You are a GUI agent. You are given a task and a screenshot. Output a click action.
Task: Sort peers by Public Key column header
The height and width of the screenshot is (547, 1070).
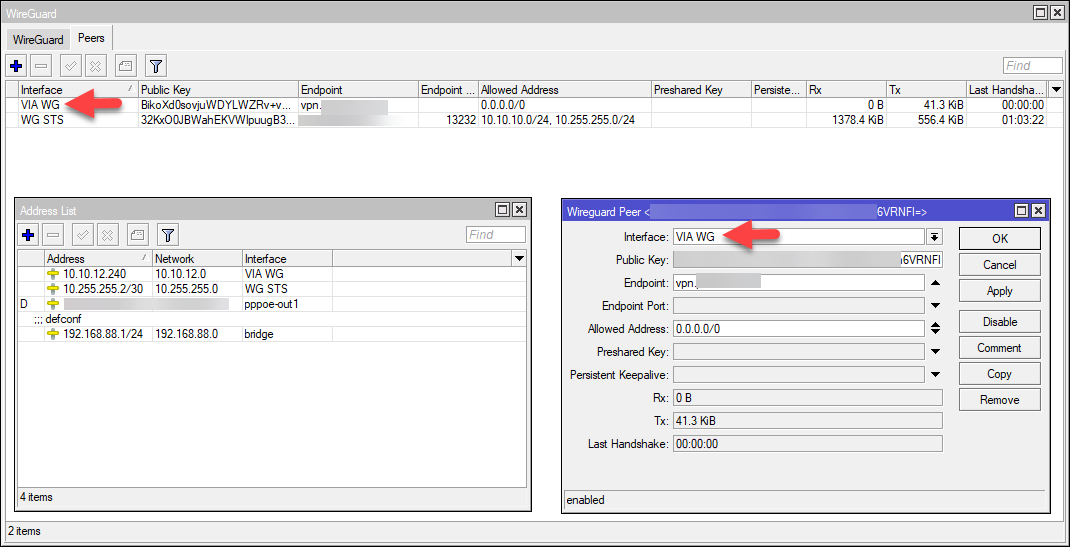(x=218, y=89)
